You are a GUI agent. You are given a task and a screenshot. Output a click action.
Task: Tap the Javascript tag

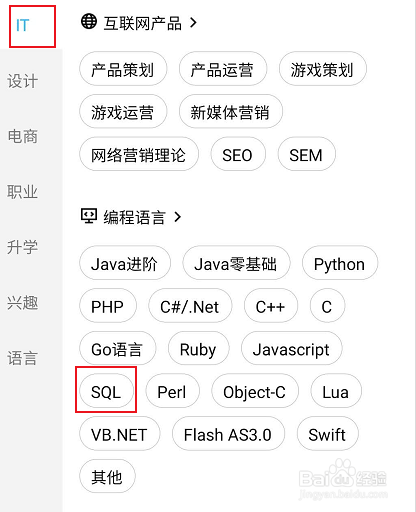tap(291, 349)
